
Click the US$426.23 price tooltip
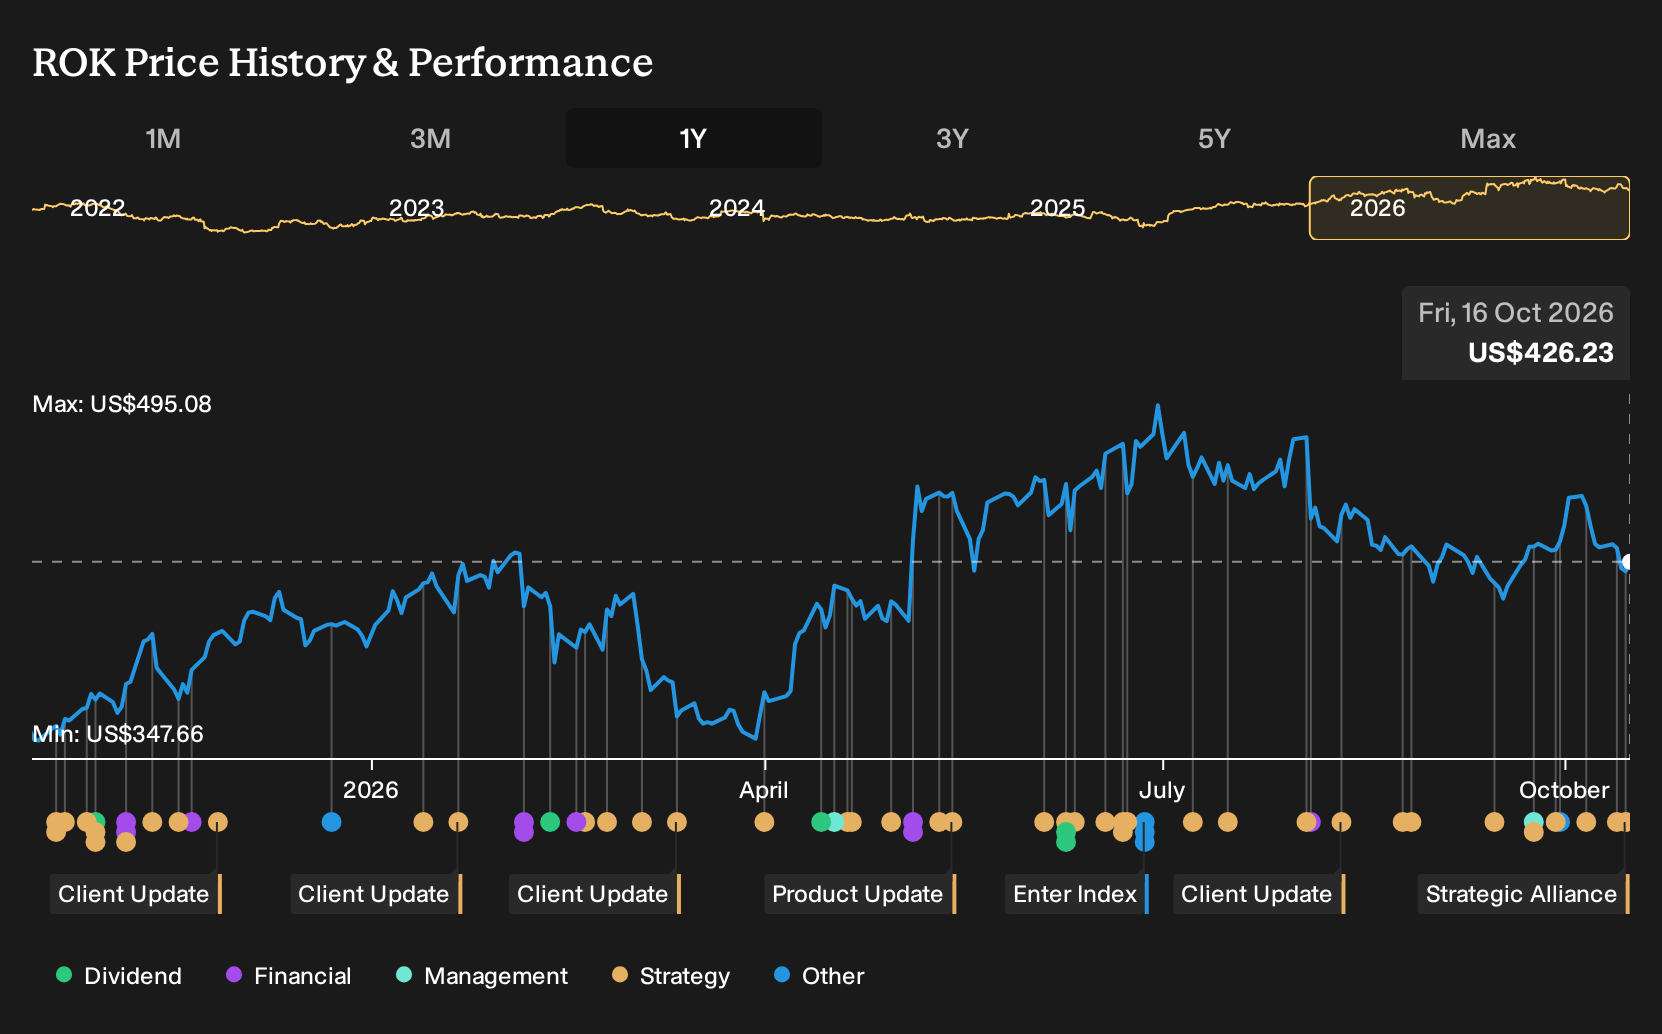(1516, 333)
